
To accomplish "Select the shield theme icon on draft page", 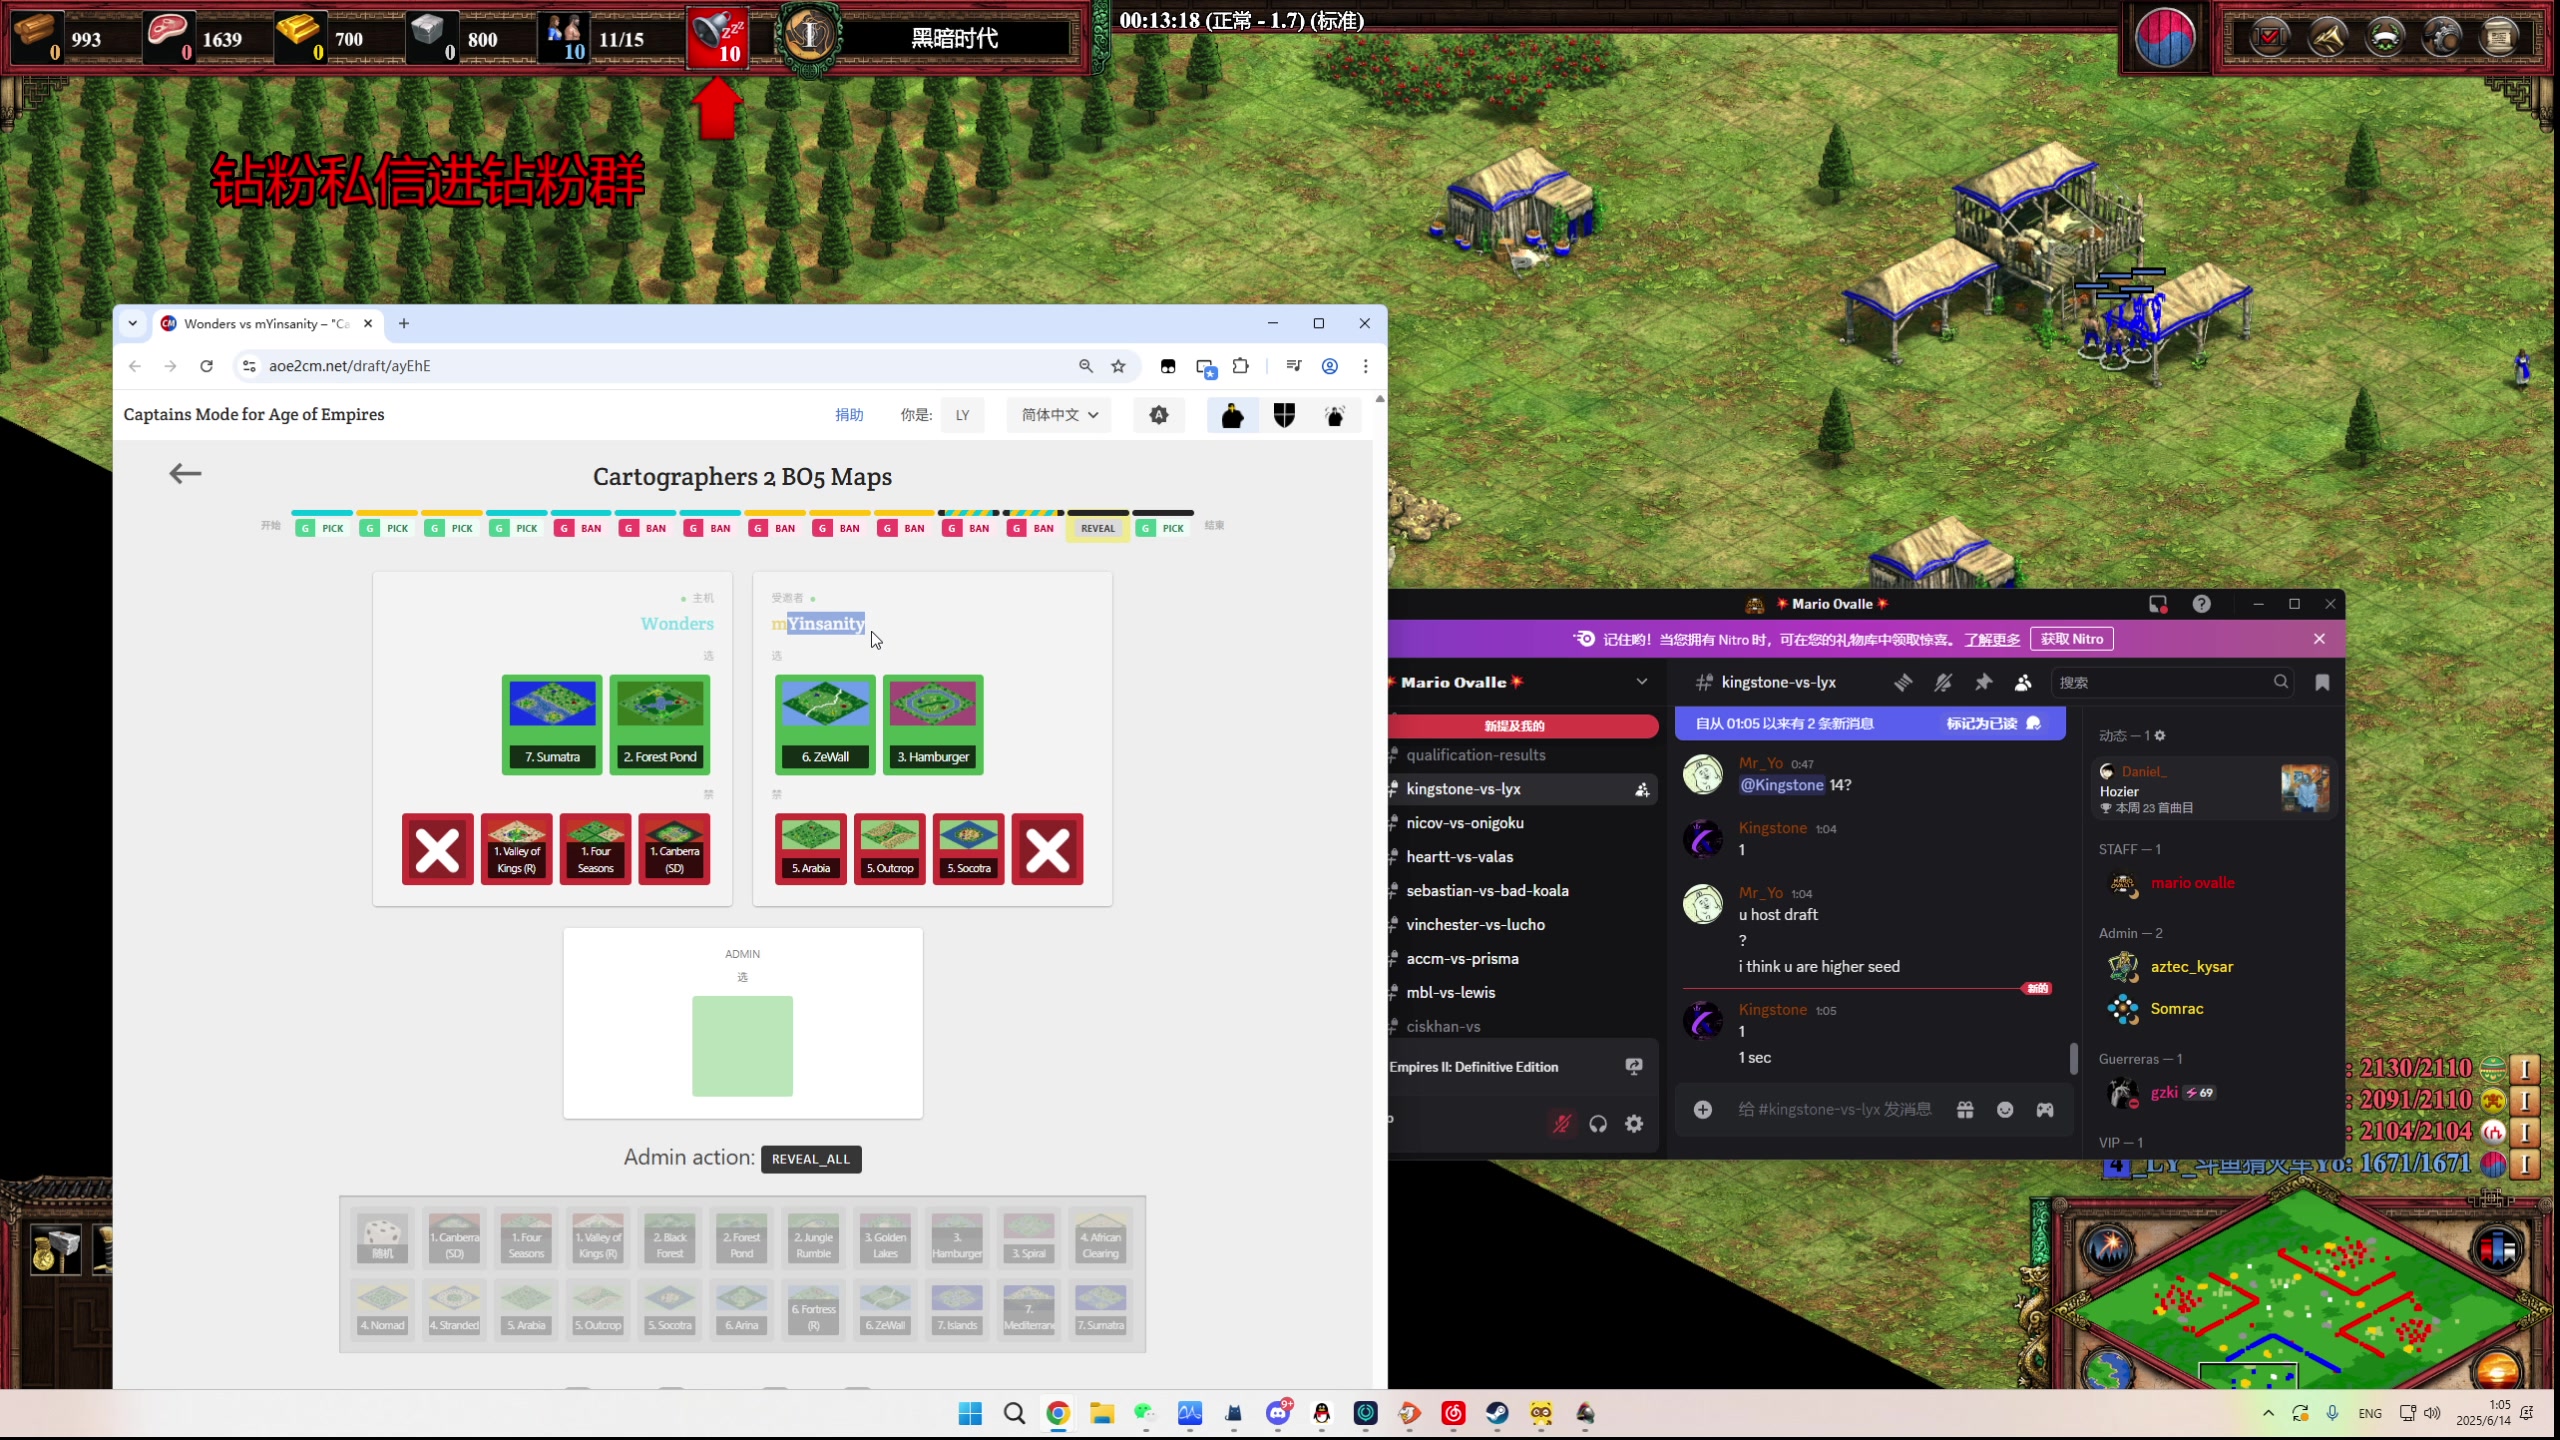I will tap(1284, 415).
